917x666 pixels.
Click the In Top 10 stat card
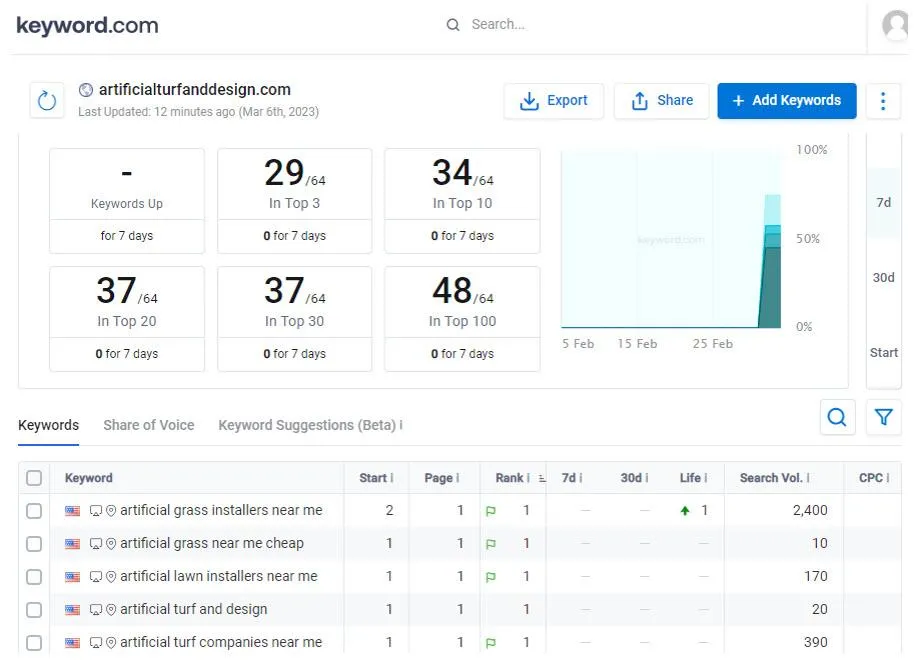[462, 201]
